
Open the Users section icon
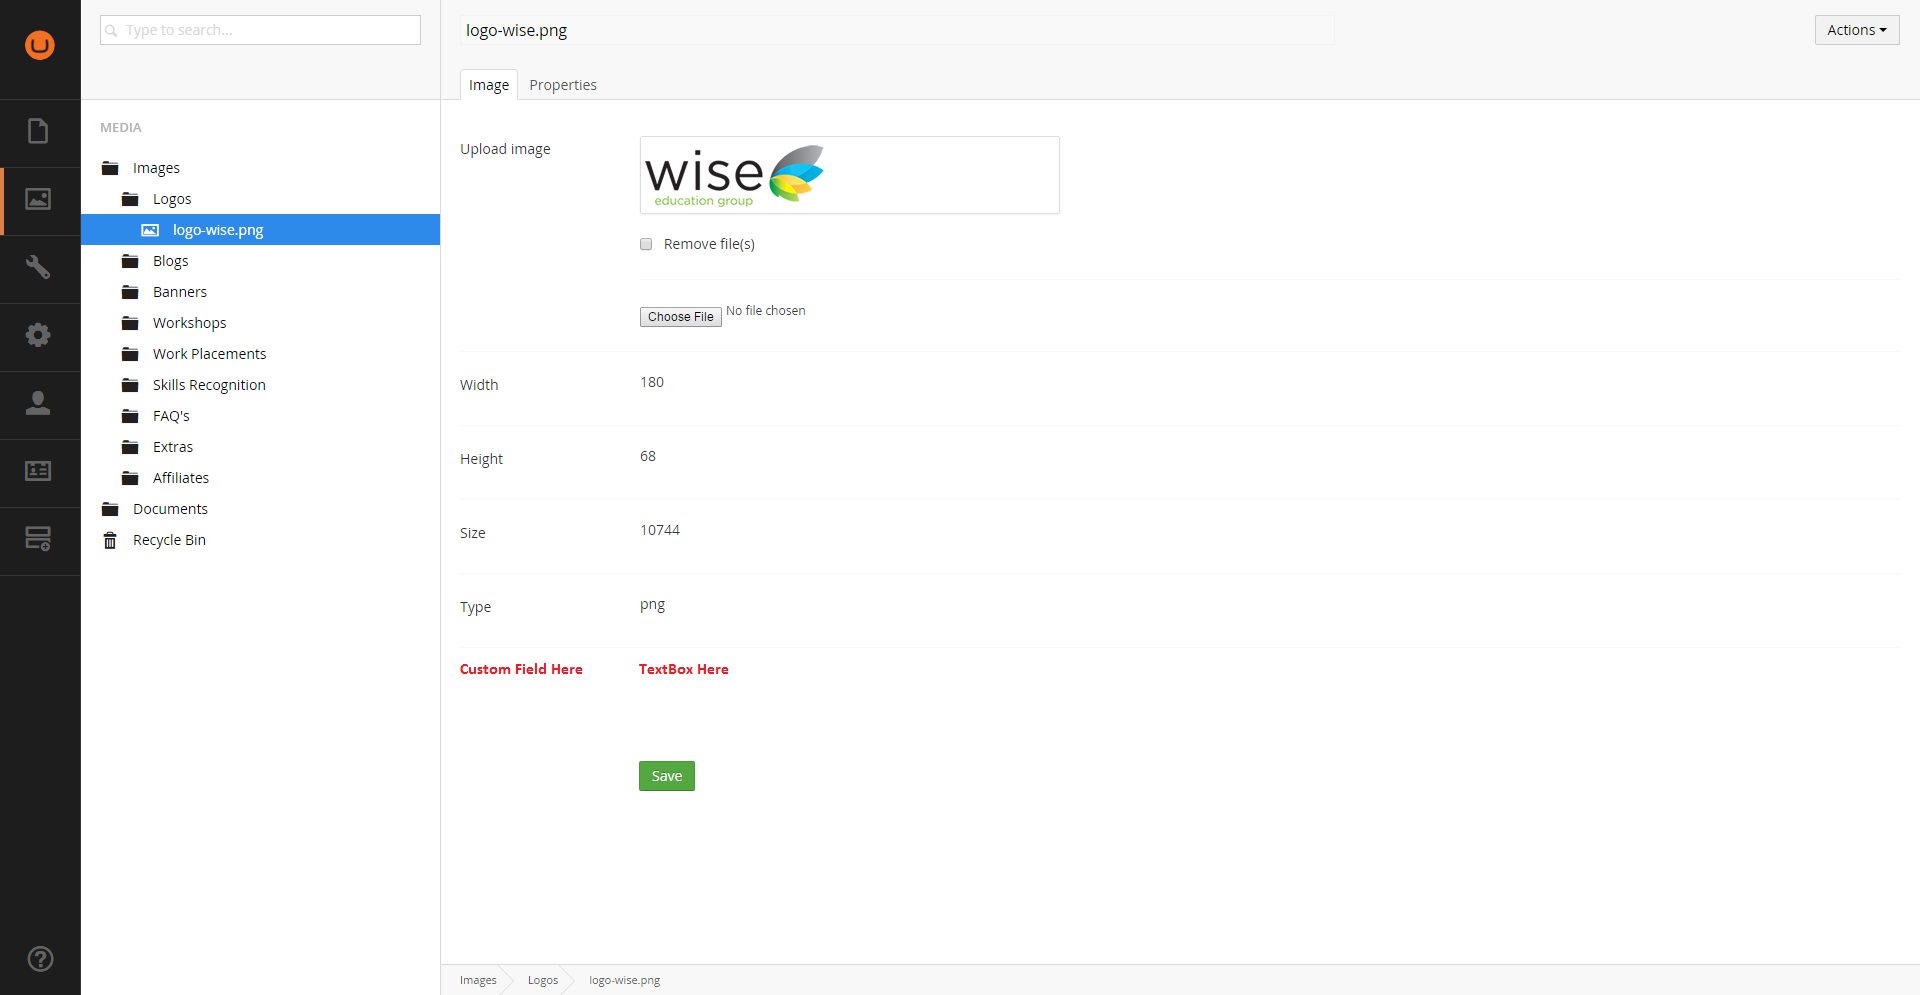click(38, 403)
